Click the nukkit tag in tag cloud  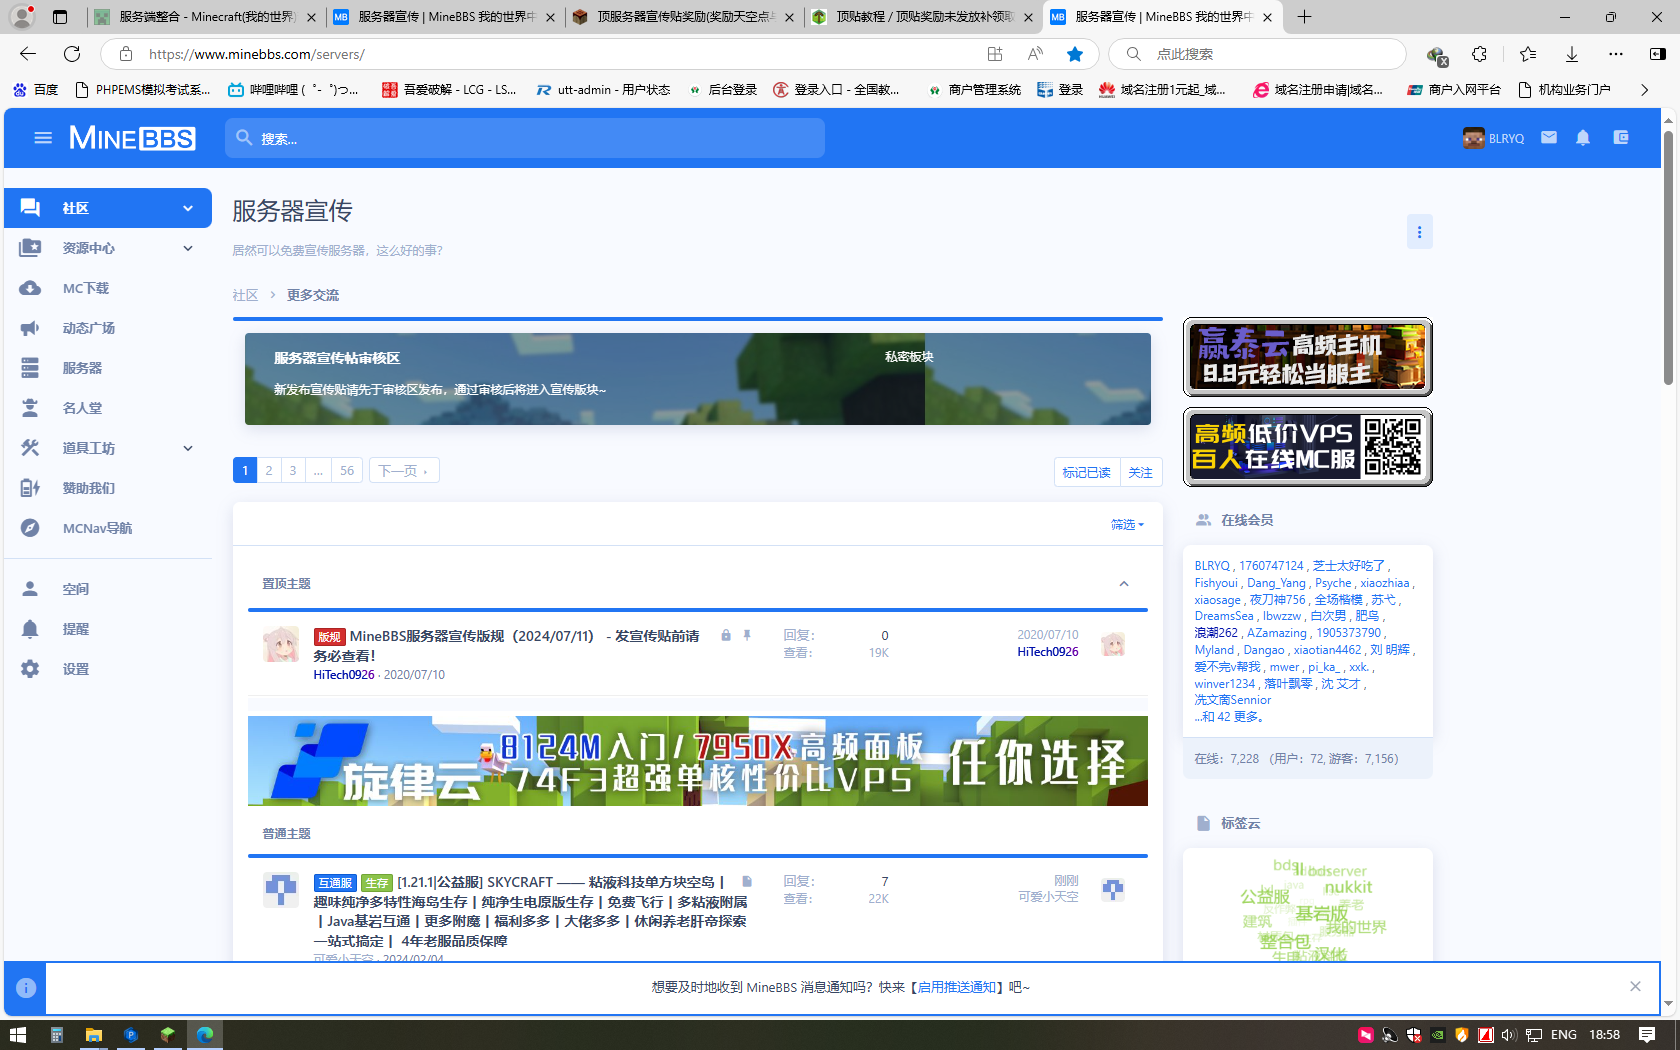coord(1348,887)
